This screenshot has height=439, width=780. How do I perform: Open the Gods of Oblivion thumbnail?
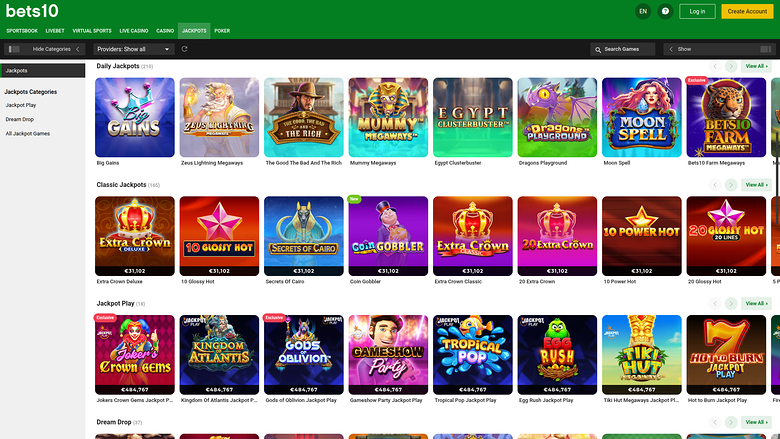[304, 355]
